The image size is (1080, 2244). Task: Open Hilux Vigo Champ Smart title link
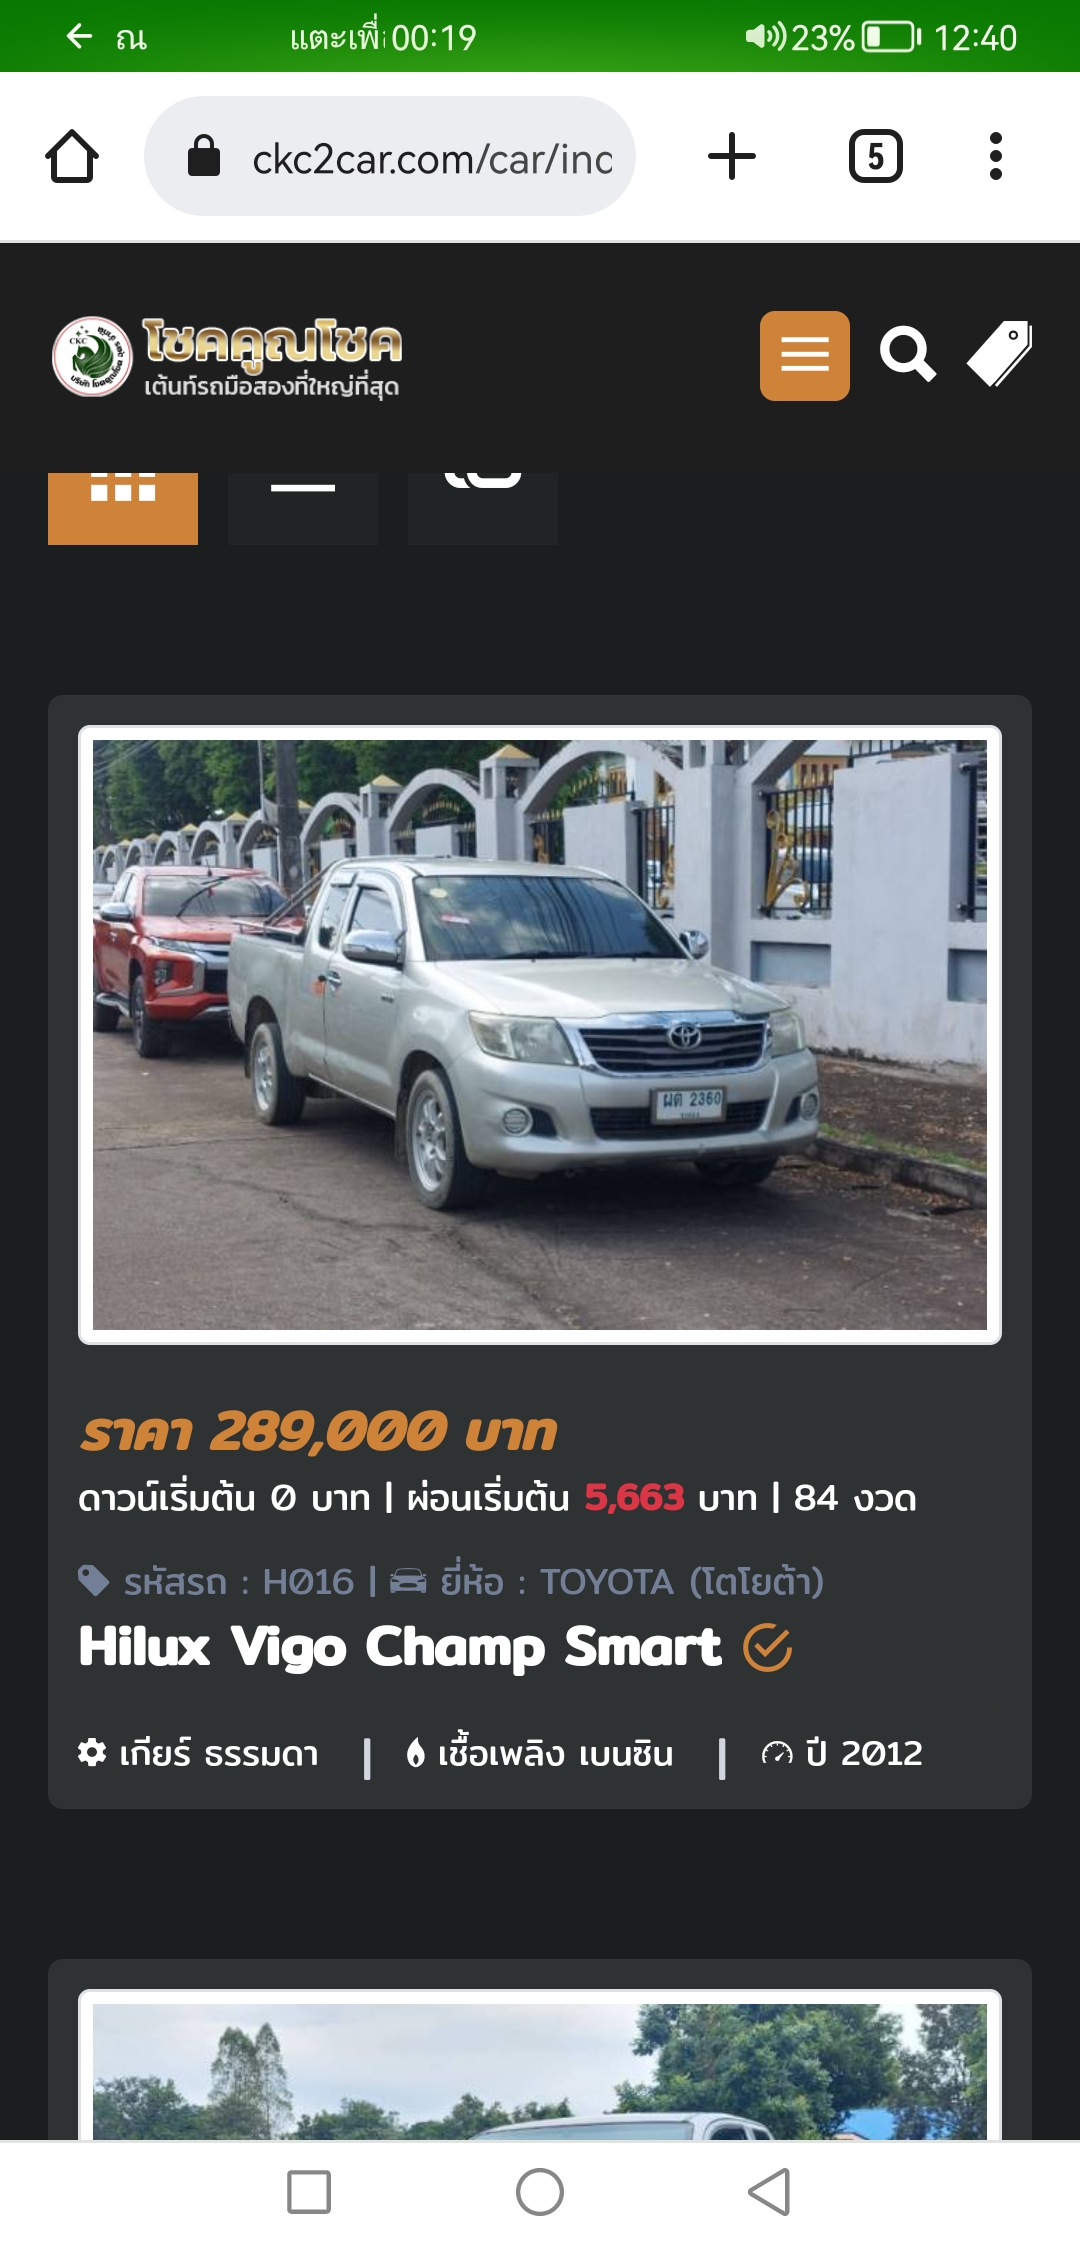click(400, 1647)
